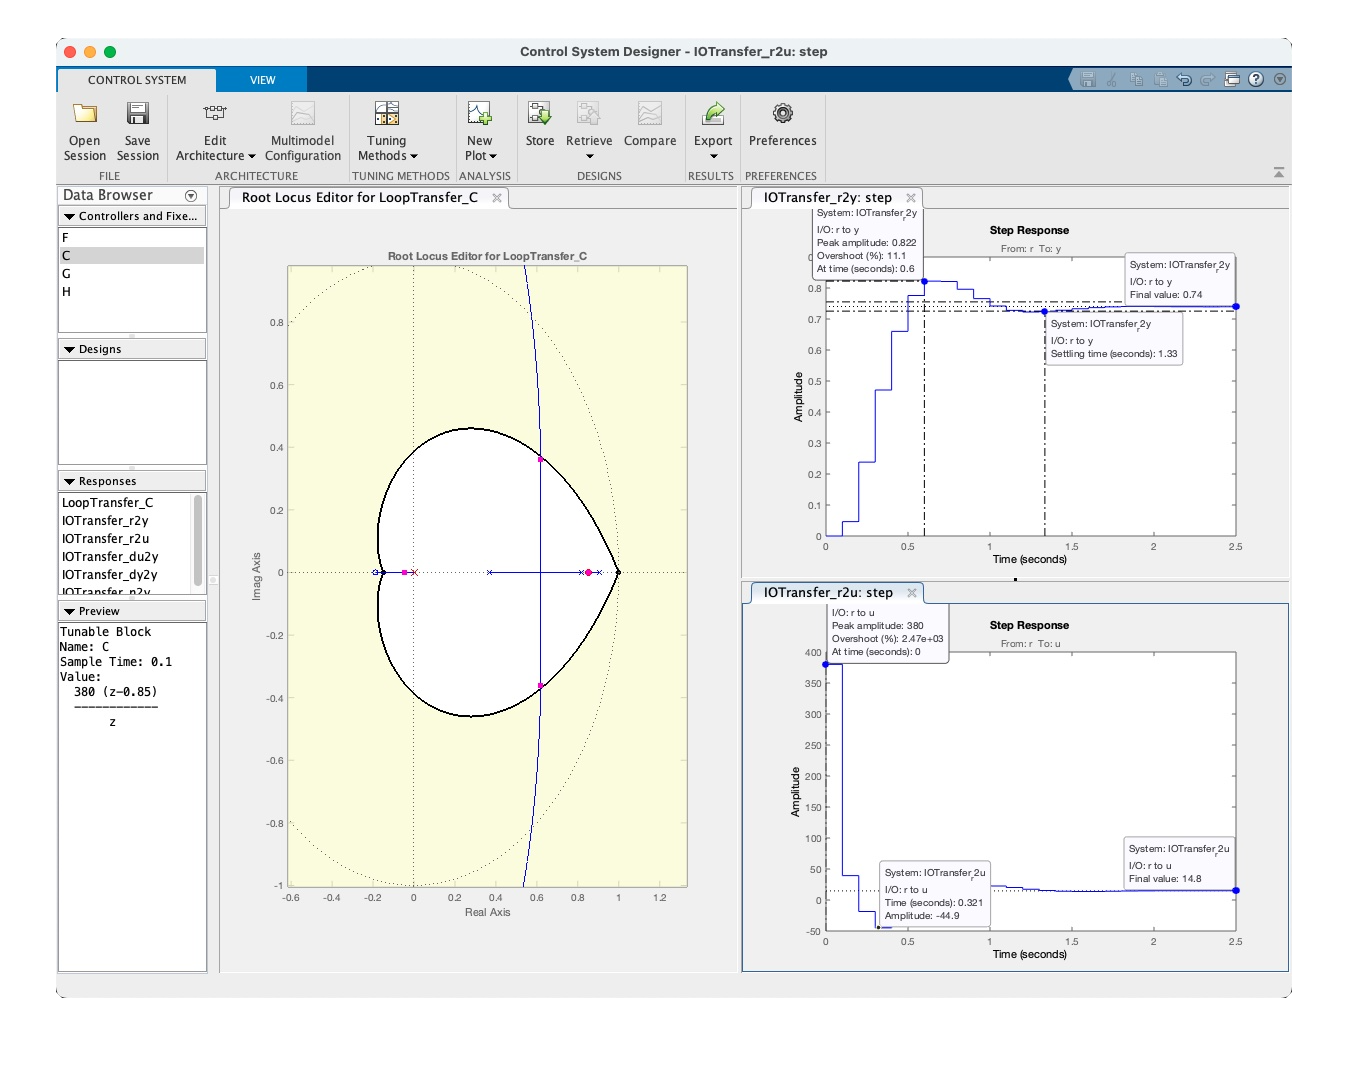Select block C in the controllers list
The image size is (1348, 1072).
point(131,256)
